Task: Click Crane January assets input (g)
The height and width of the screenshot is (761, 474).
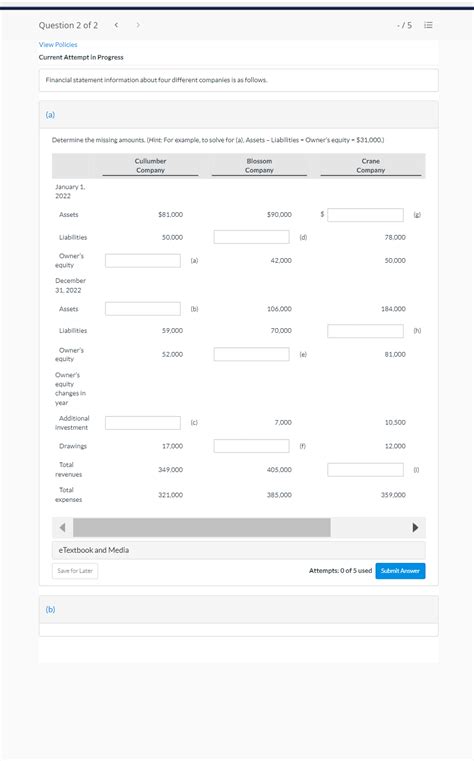Action: pos(365,215)
